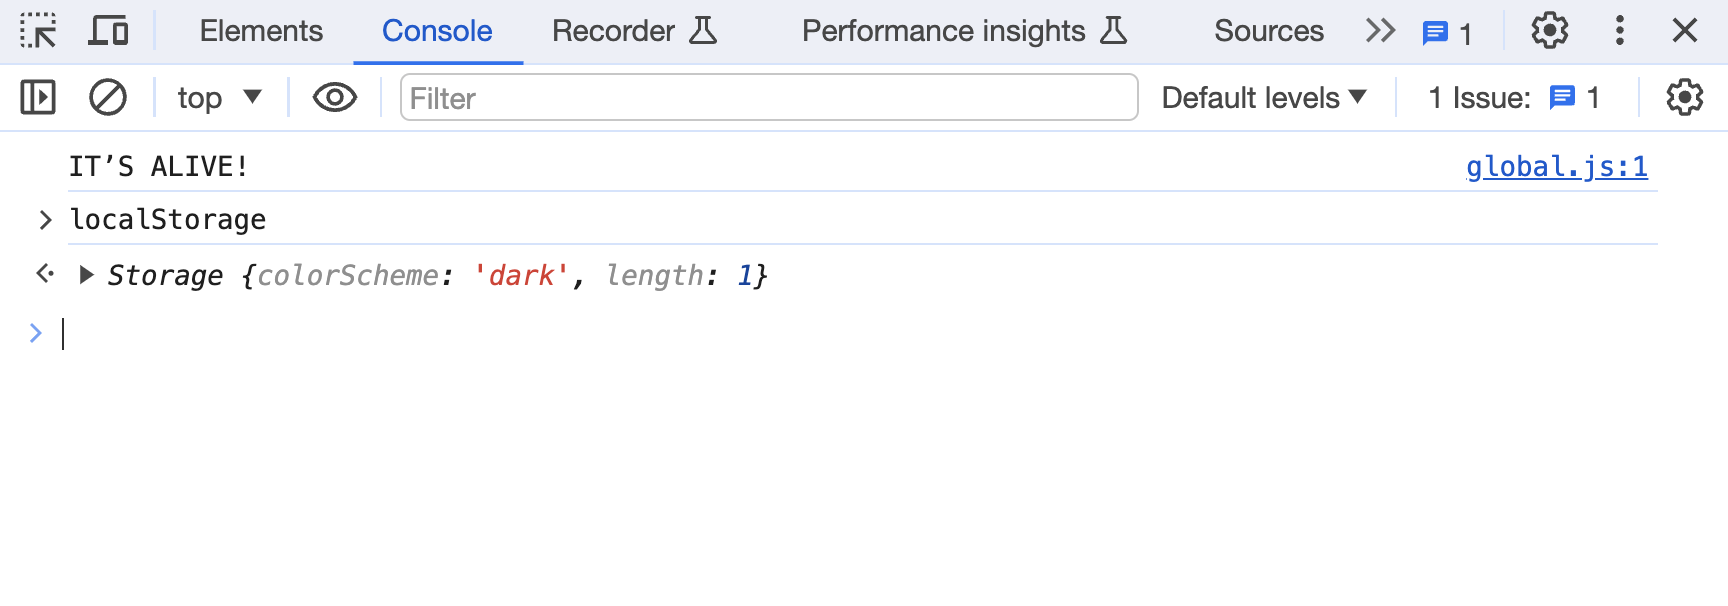
Task: Click the Filter input field
Action: 768,98
